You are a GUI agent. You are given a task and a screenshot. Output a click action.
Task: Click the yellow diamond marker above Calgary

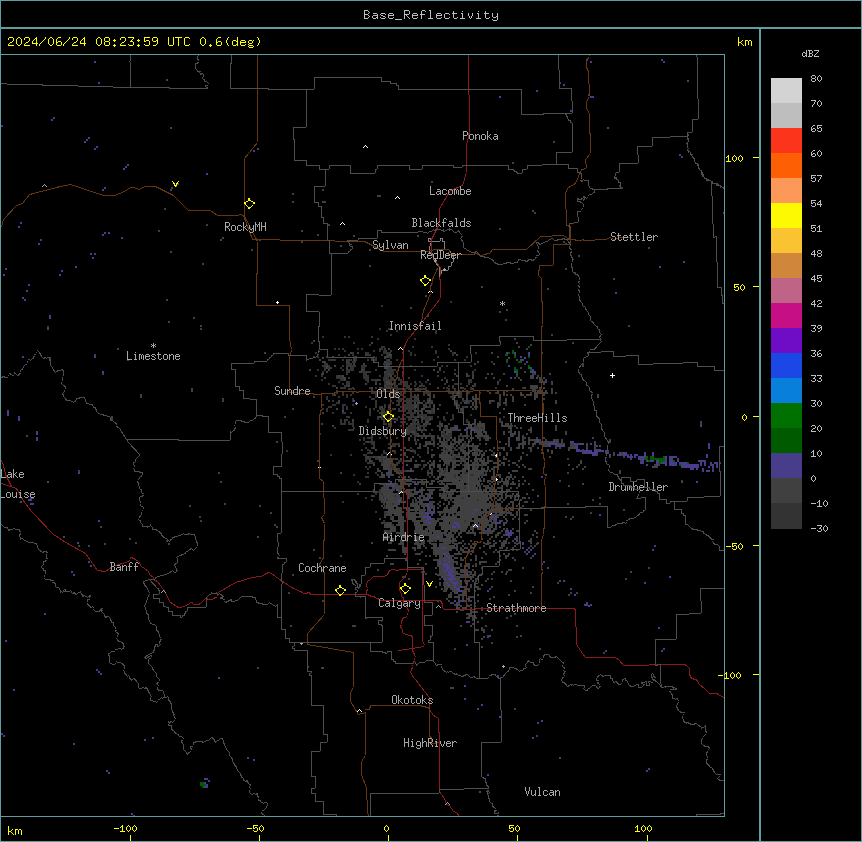tap(405, 588)
